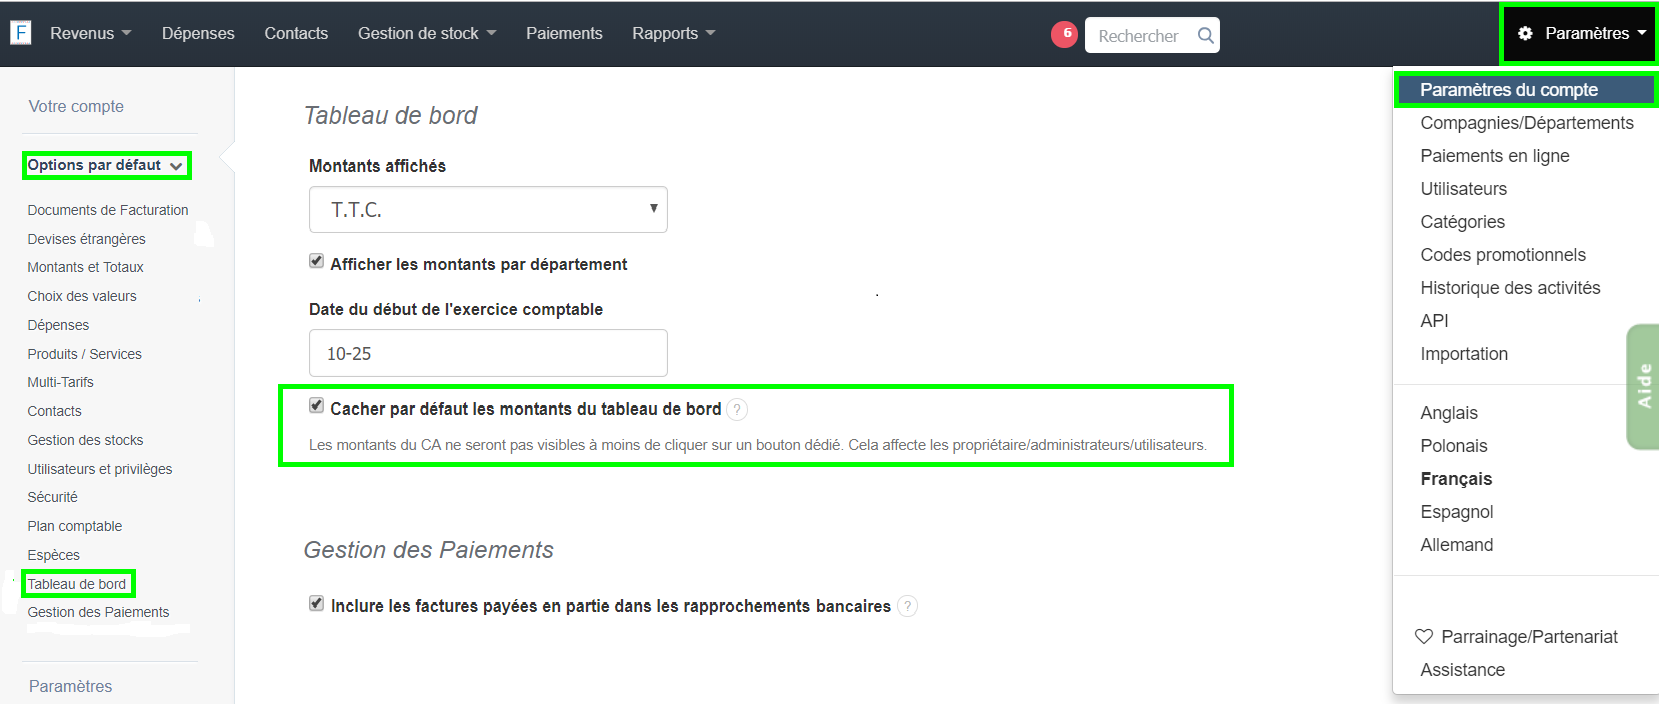Image resolution: width=1660 pixels, height=704 pixels.
Task: Click the search magnifier icon
Action: [x=1205, y=36]
